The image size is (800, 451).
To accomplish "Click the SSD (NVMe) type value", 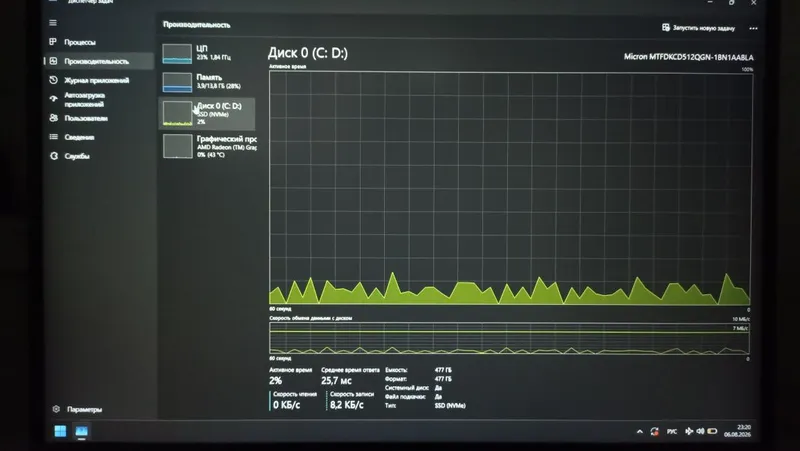I will point(450,406).
